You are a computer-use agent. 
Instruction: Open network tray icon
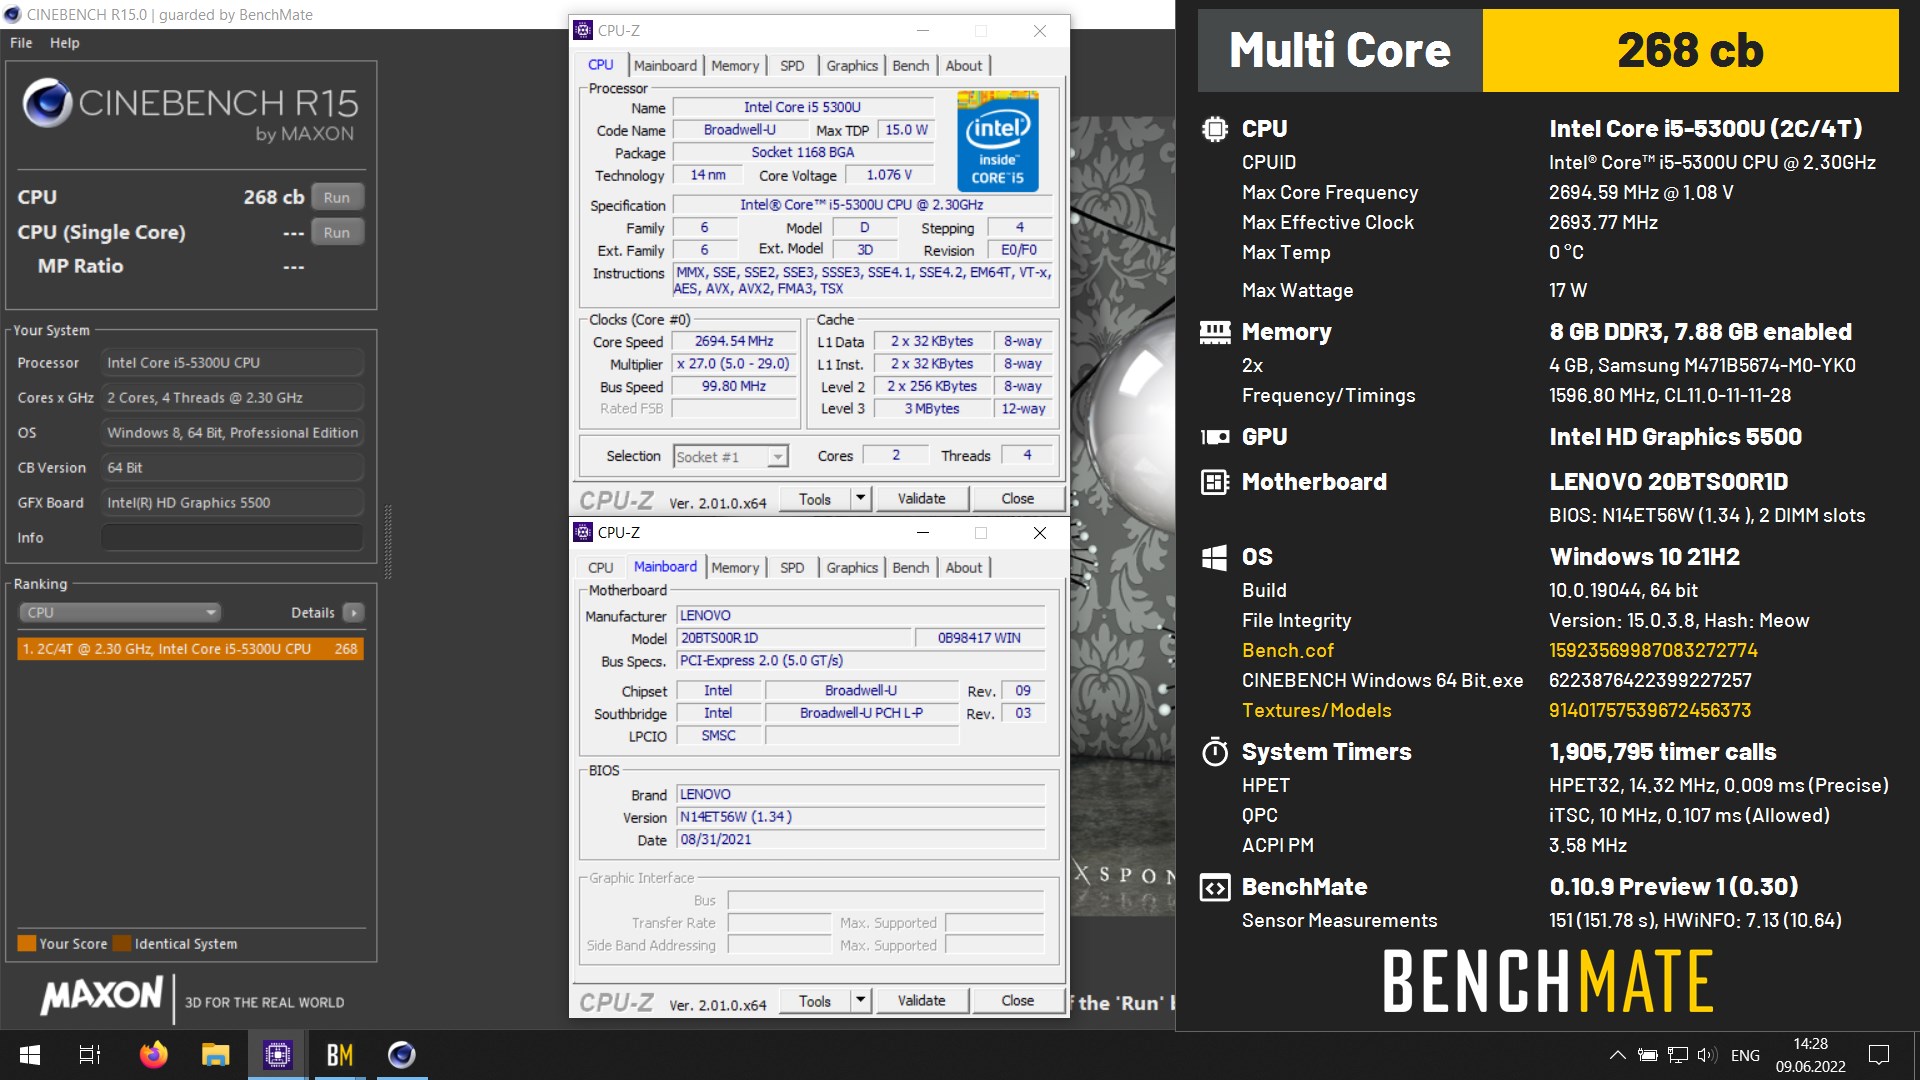(x=1678, y=1055)
